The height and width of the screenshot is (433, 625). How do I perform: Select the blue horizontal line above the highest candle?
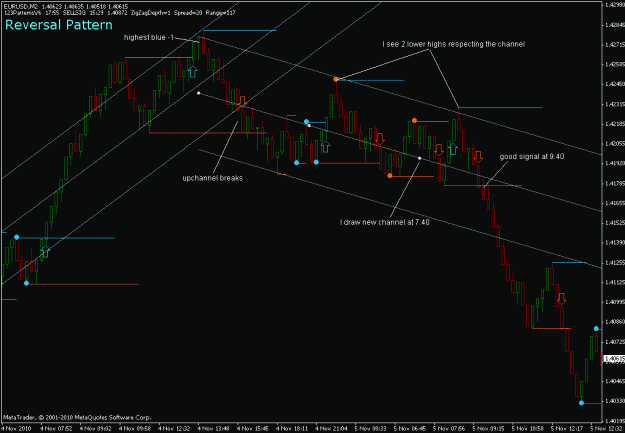[240, 31]
